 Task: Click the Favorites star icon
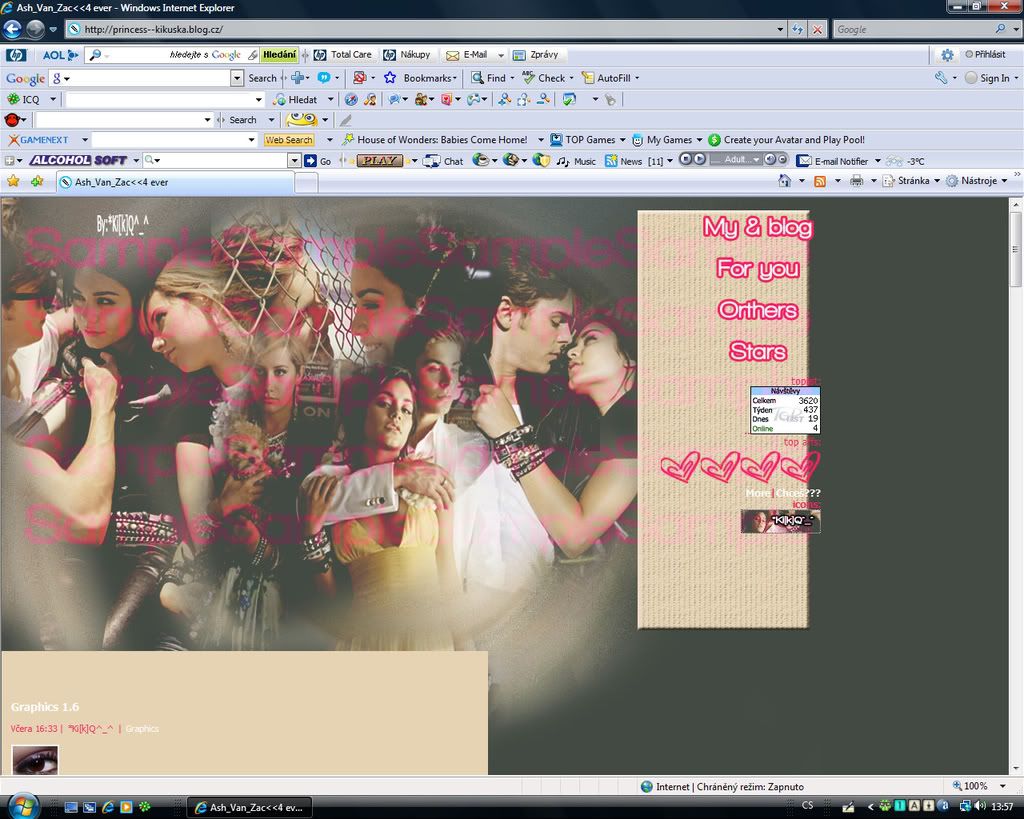coord(13,181)
